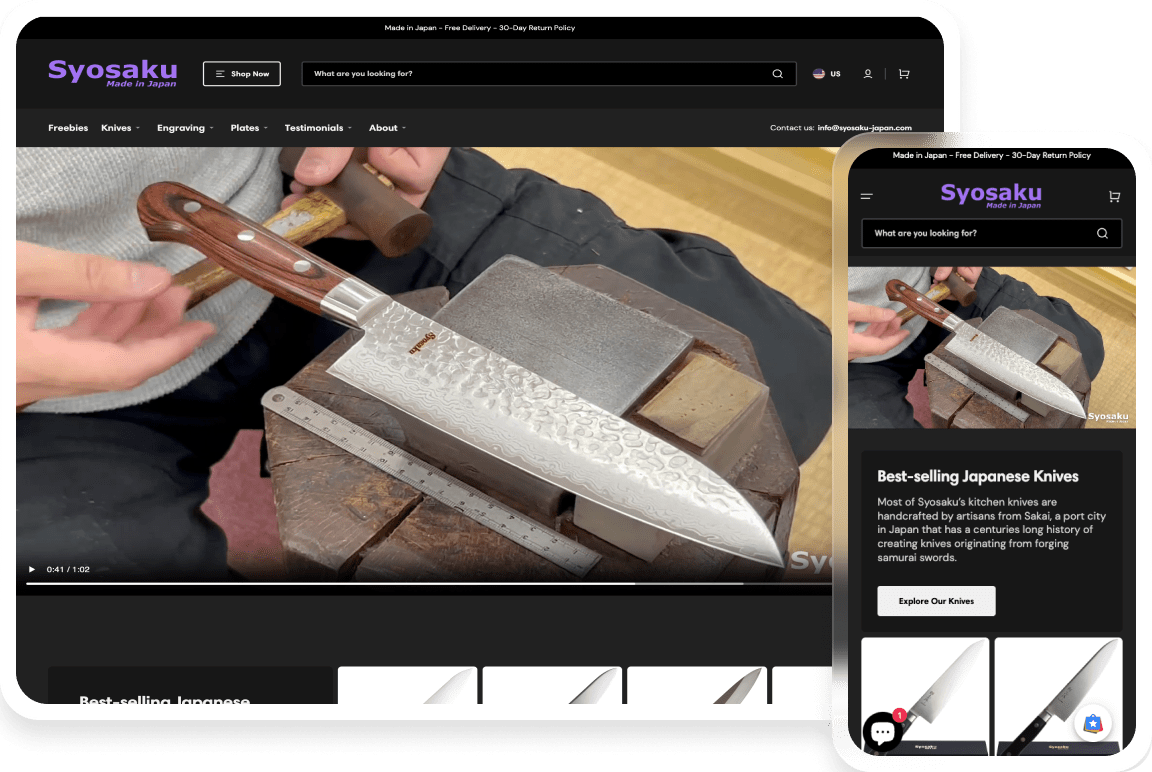Open the Shop Now menu button

tap(242, 73)
